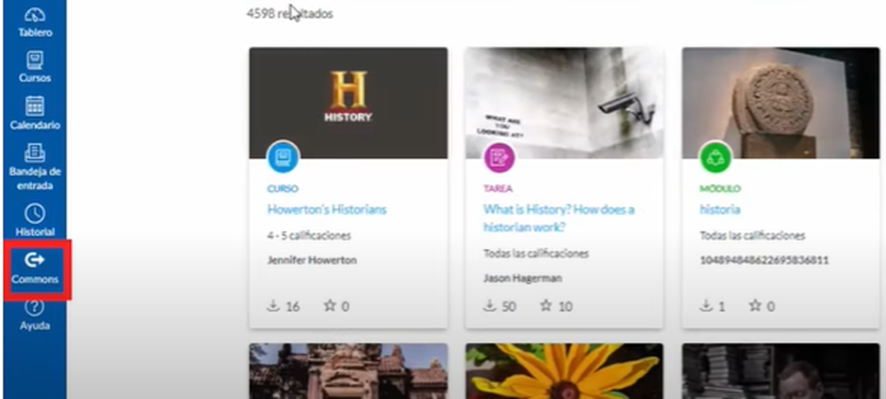Viewport: 886px width, 399px height.
Task: Click the TAREA label
Action: [498, 189]
